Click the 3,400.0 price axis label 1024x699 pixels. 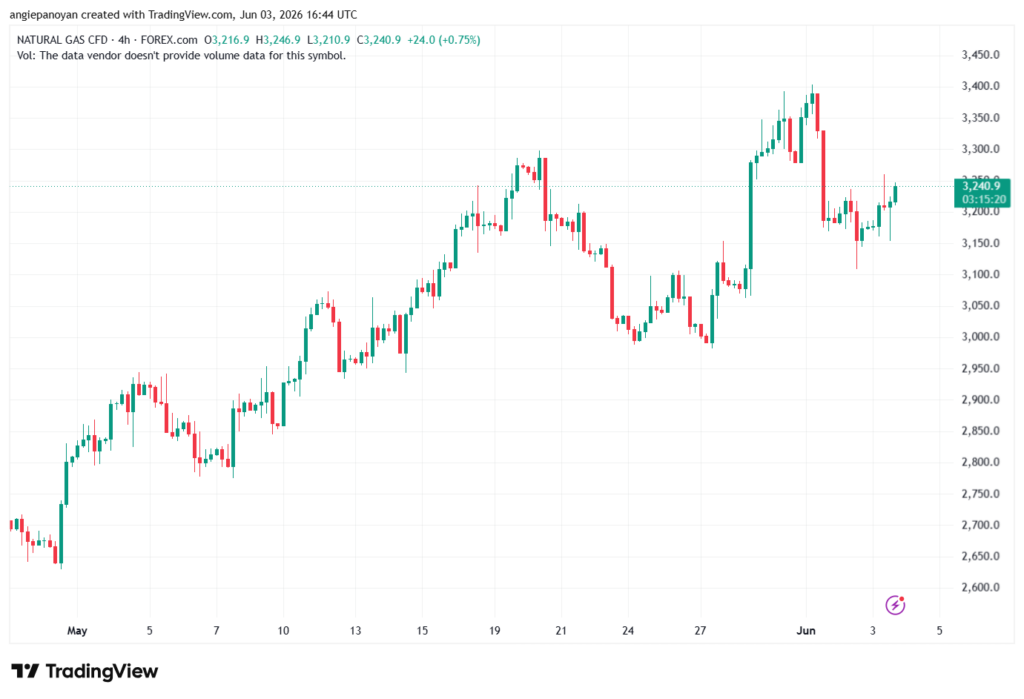(980, 86)
